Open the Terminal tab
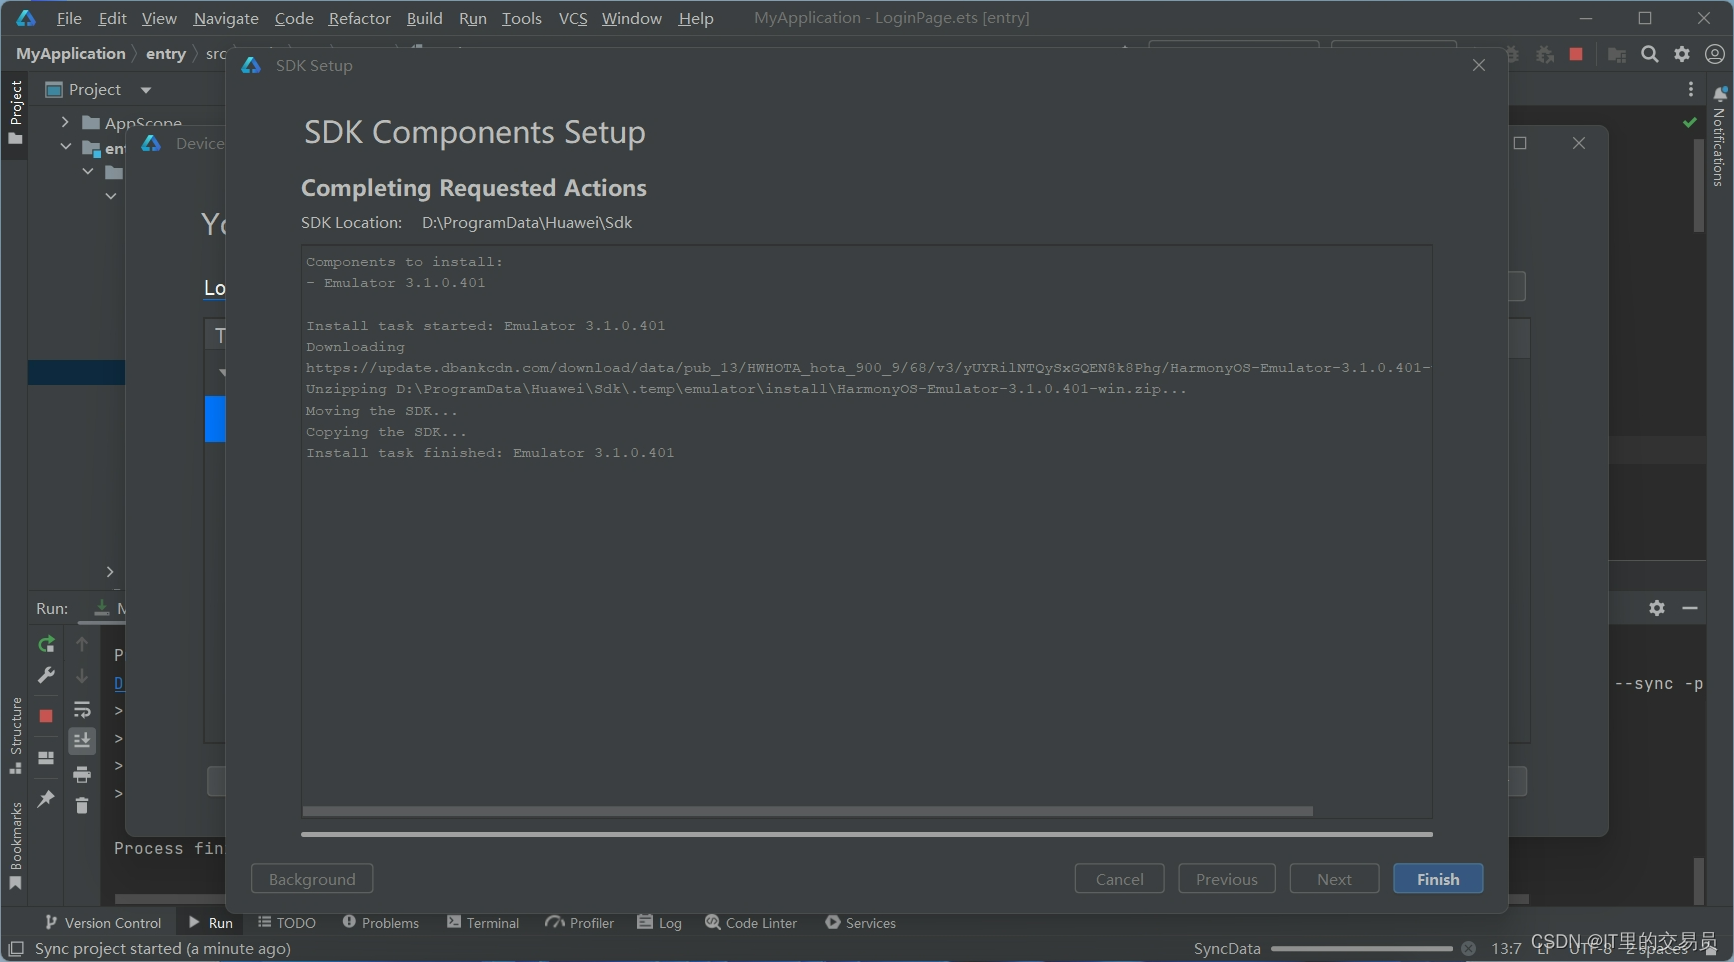Screen dimensions: 1734x962 (x=483, y=923)
